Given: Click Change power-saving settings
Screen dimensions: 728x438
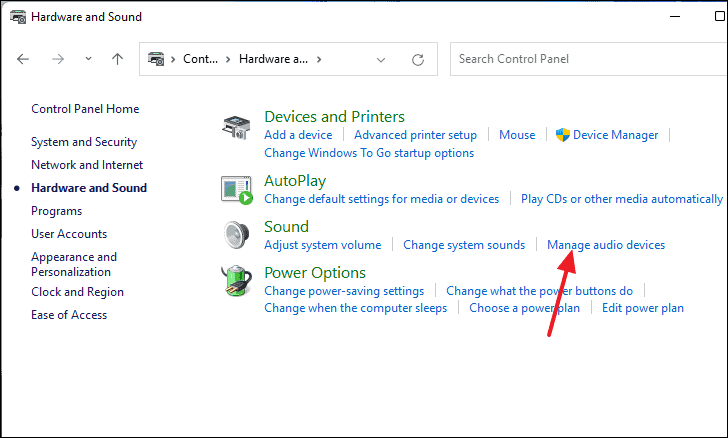Looking at the screenshot, I should point(344,291).
